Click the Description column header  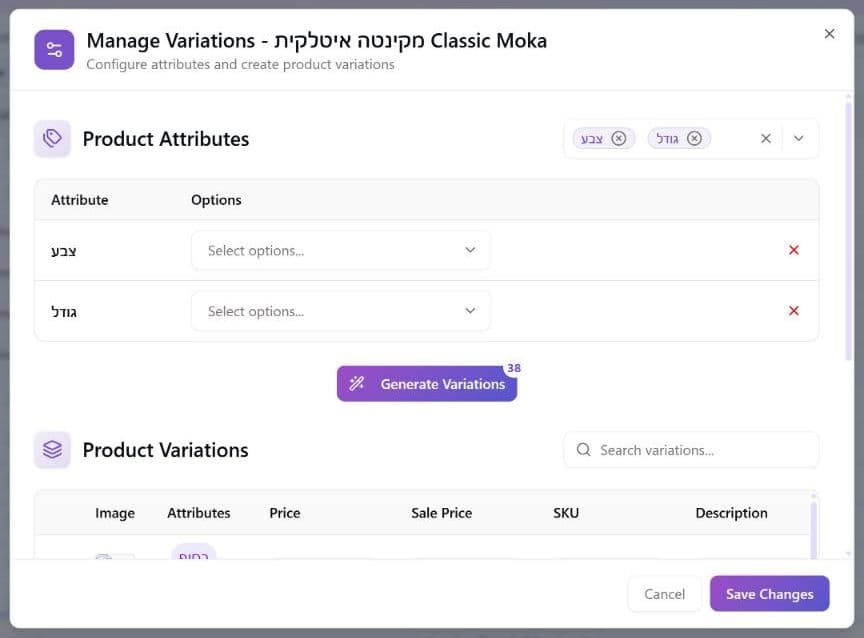point(731,513)
